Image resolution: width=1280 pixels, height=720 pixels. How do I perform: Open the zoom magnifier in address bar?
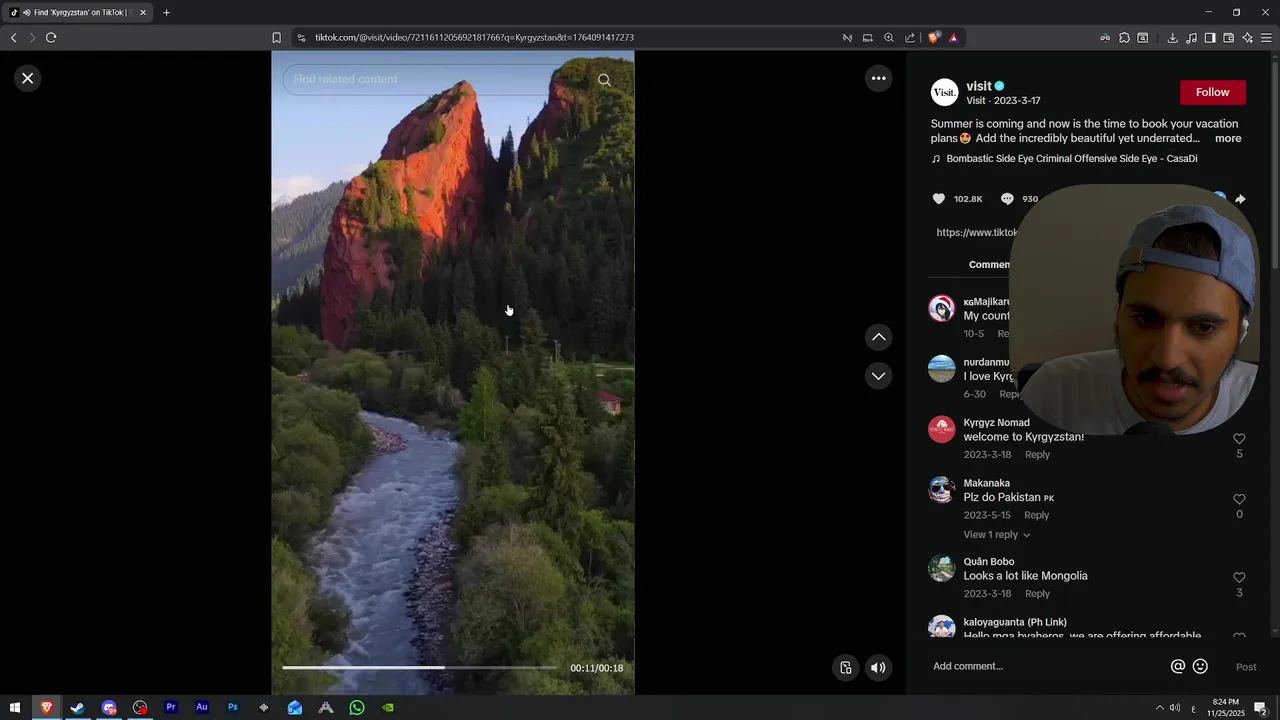[x=888, y=38]
